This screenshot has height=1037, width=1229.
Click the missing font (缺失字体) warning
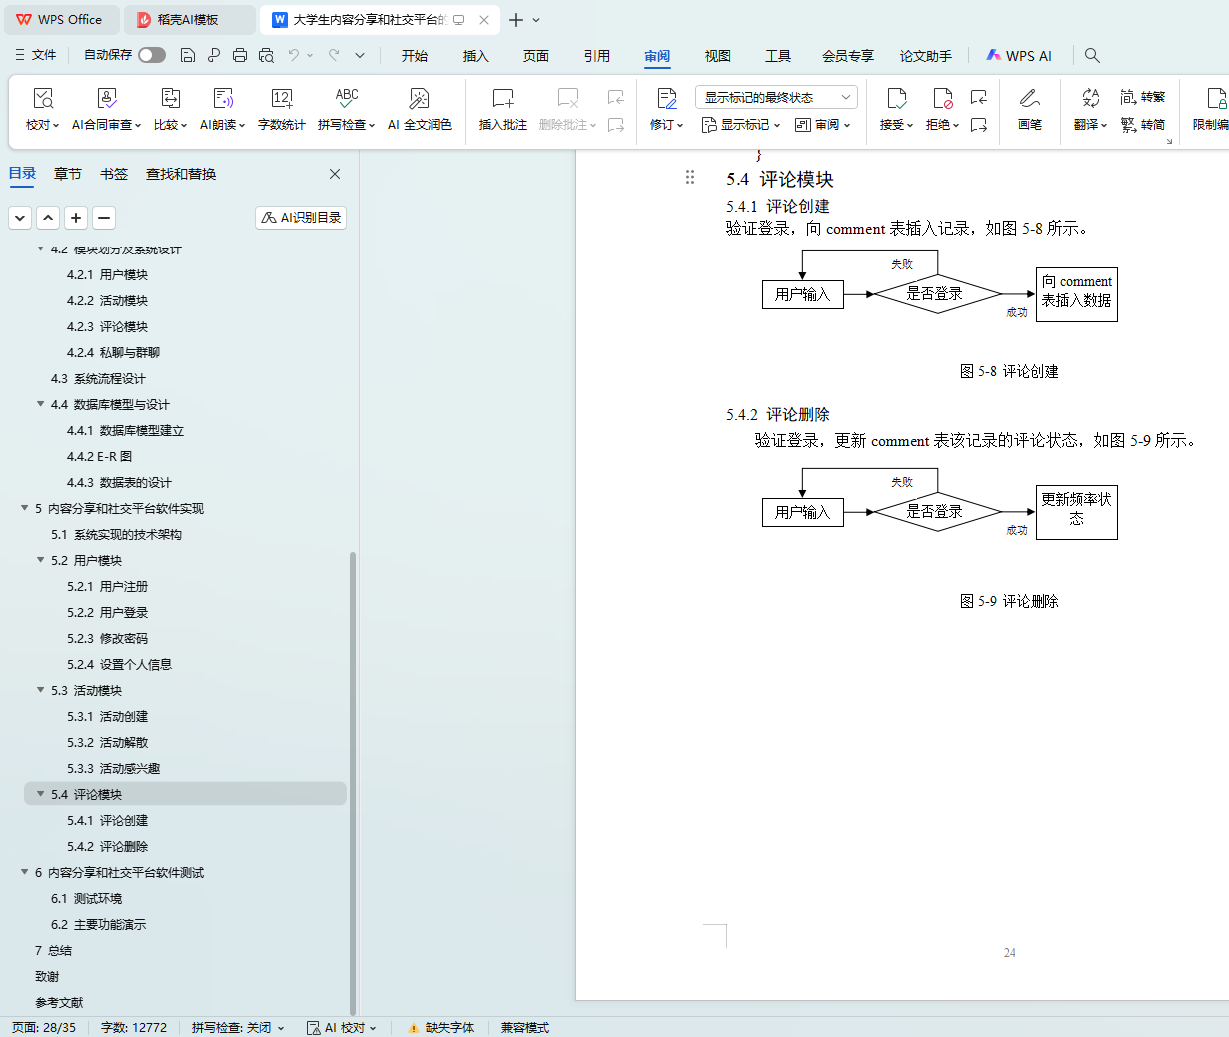441,1027
